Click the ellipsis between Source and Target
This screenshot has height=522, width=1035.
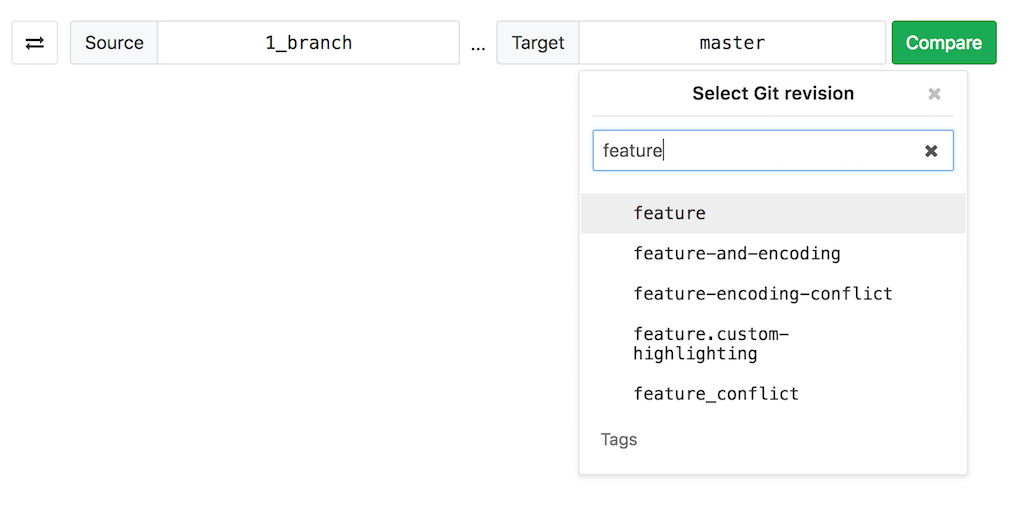click(478, 45)
